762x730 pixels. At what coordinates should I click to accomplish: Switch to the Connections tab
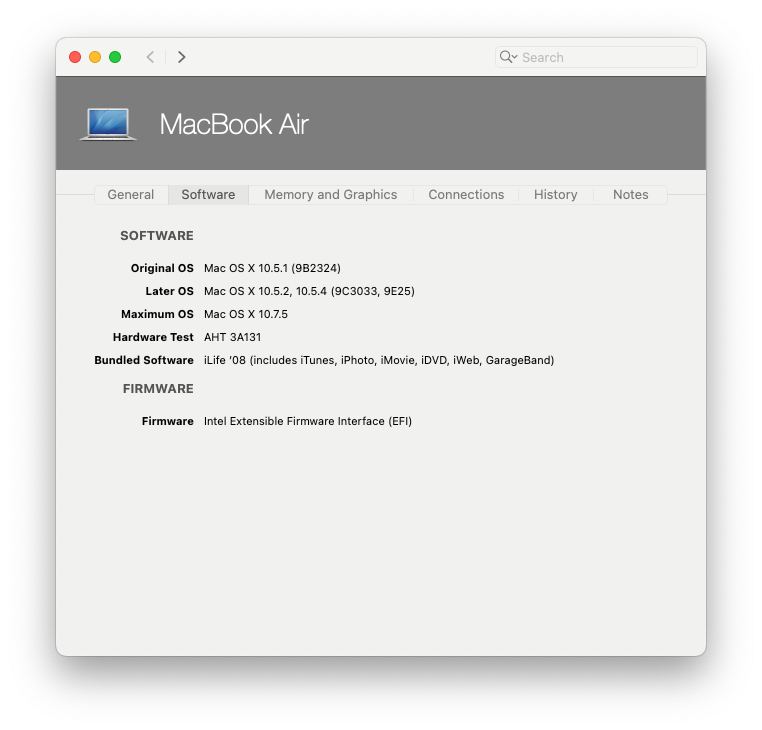466,194
